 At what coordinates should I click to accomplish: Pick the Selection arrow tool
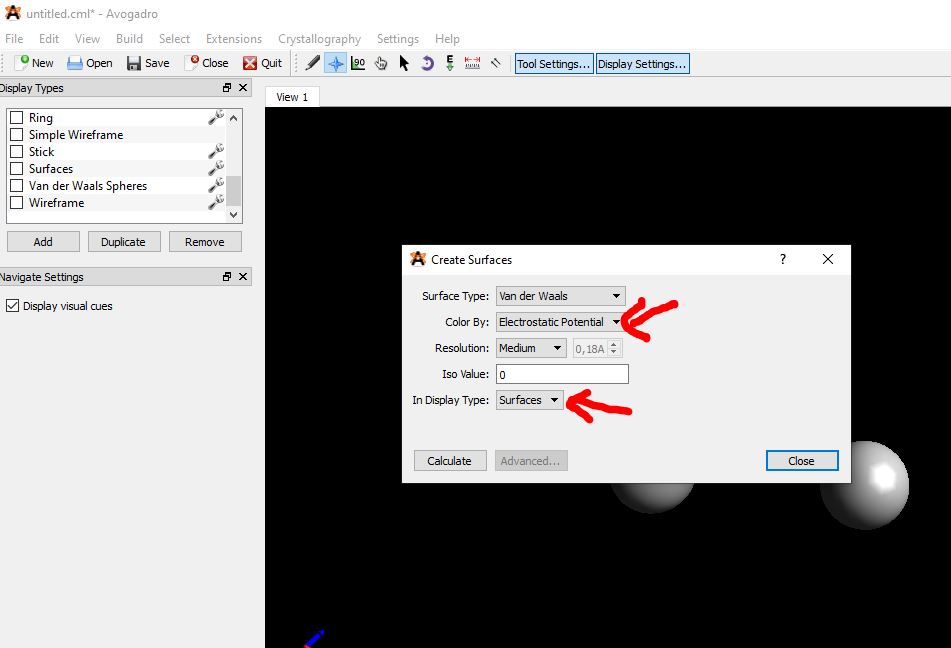coord(404,63)
